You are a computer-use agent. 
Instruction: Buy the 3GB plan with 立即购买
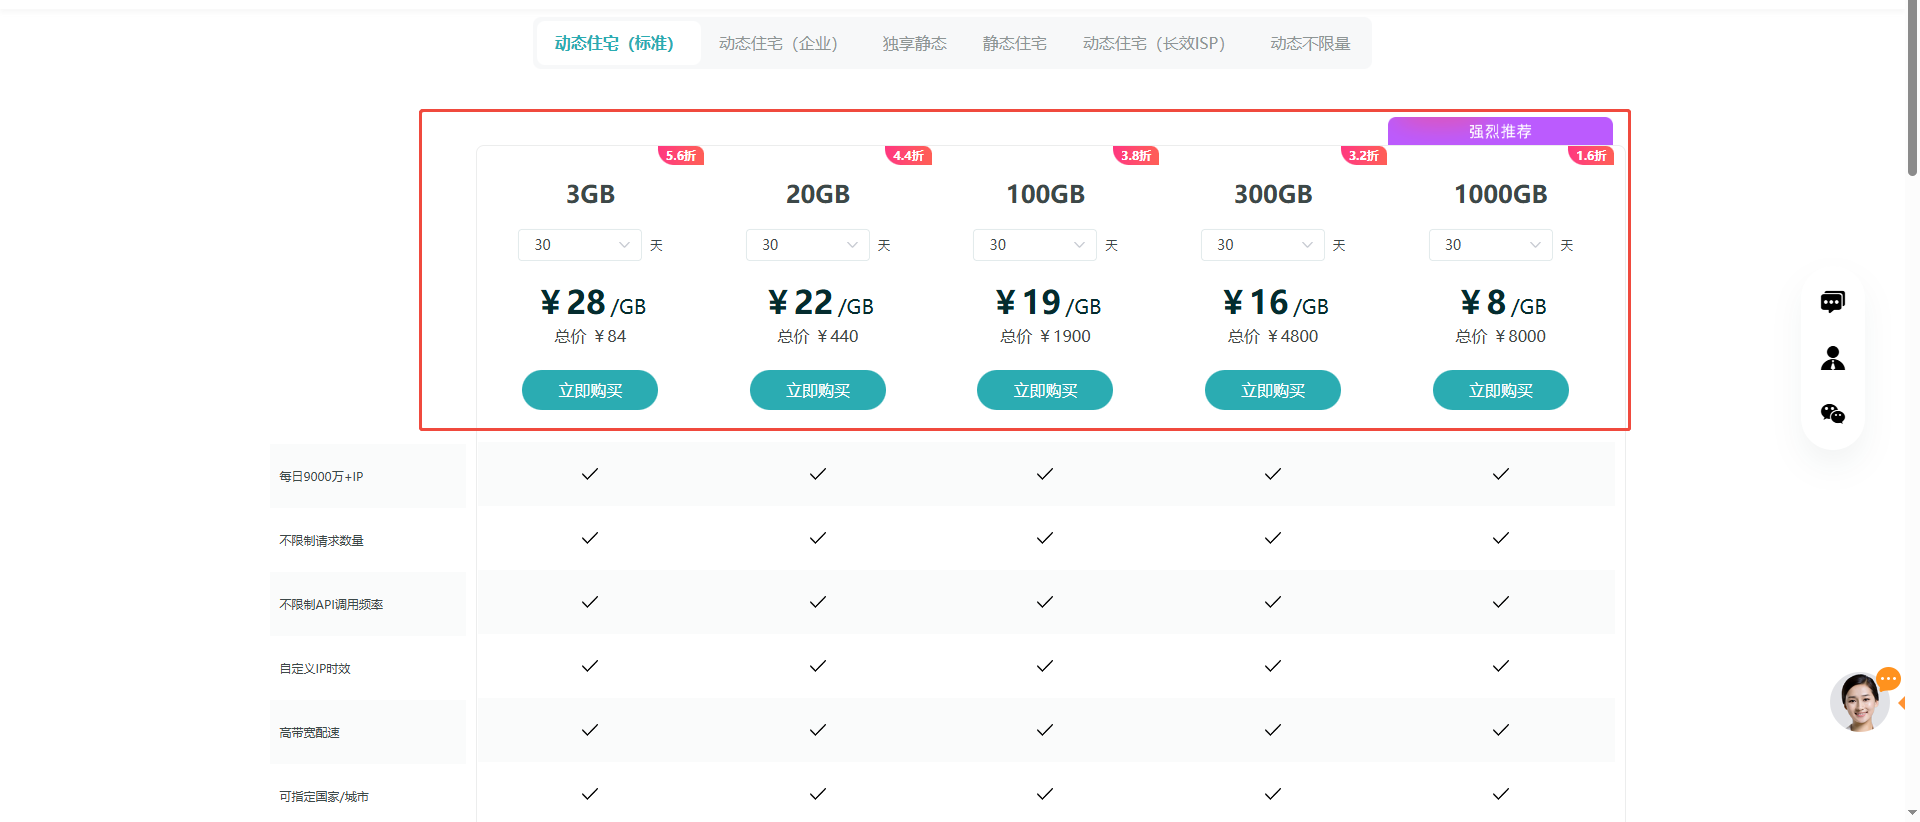pyautogui.click(x=590, y=390)
